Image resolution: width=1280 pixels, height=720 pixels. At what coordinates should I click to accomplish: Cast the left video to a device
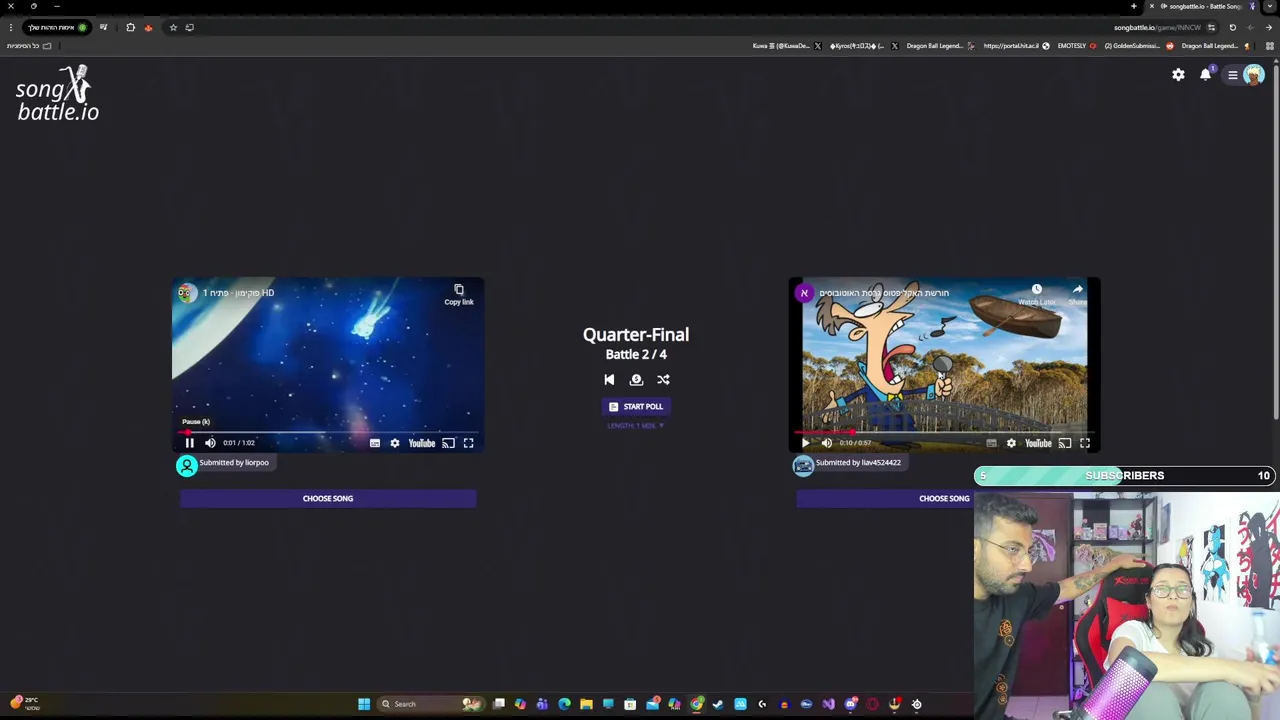tap(448, 443)
